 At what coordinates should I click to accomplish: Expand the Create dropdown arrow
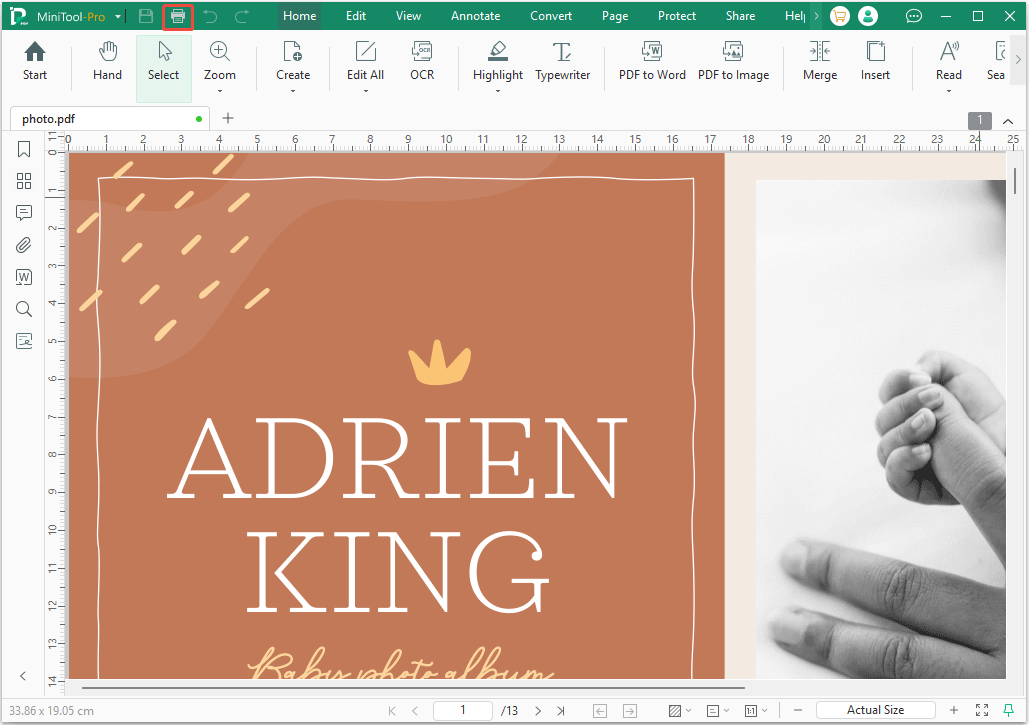[293, 91]
